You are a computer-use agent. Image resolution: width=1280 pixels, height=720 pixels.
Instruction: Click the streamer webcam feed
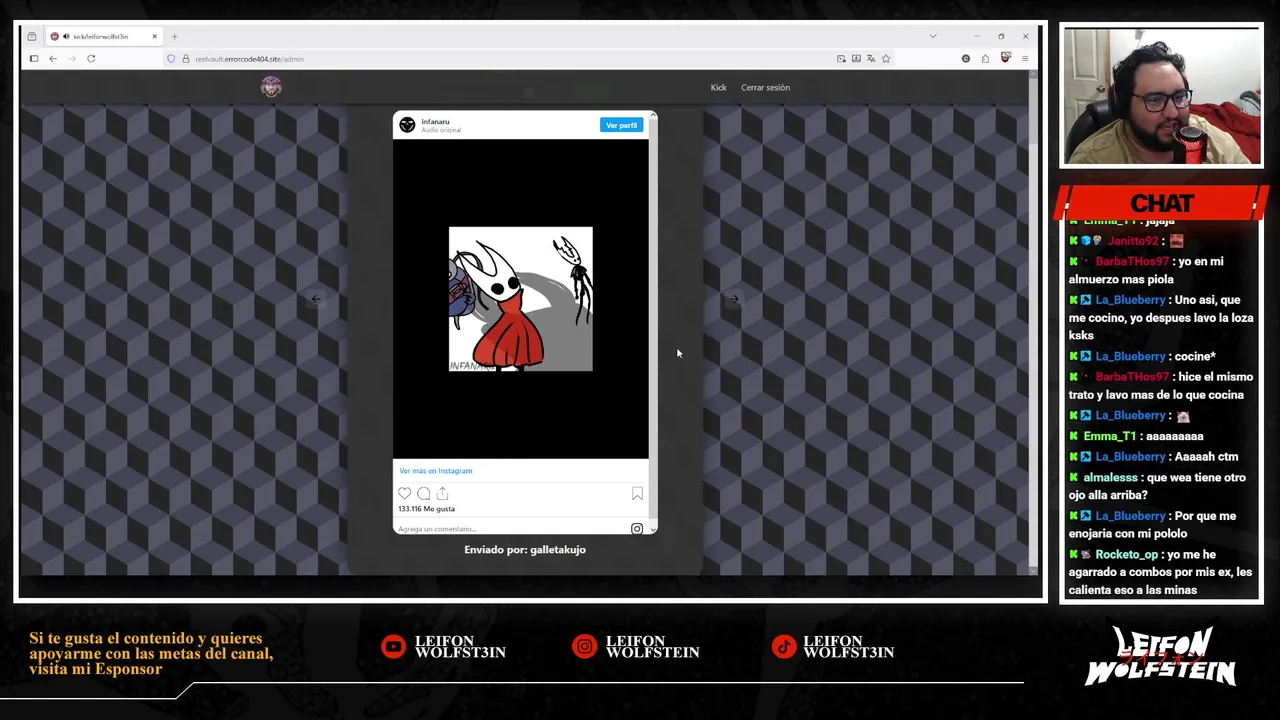(1161, 95)
